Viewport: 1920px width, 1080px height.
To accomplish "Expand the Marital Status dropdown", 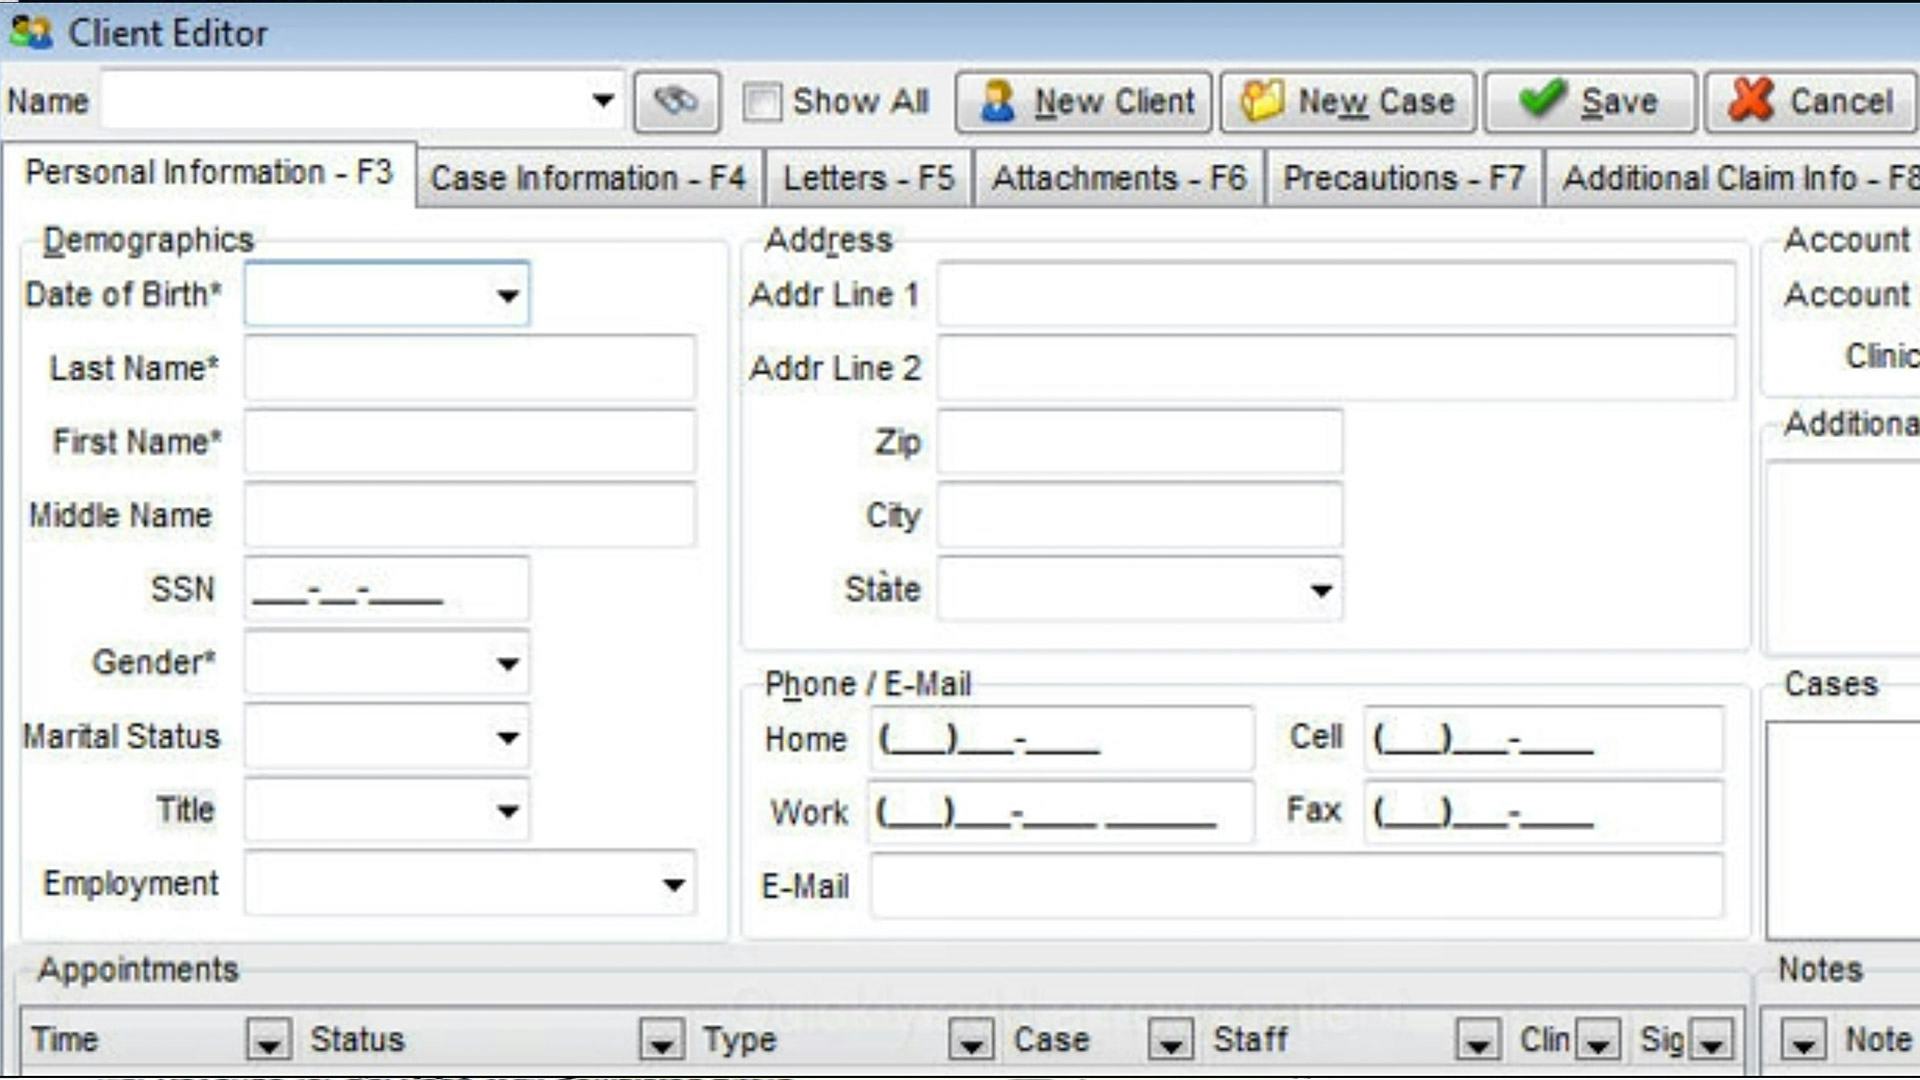I will 507,737.
